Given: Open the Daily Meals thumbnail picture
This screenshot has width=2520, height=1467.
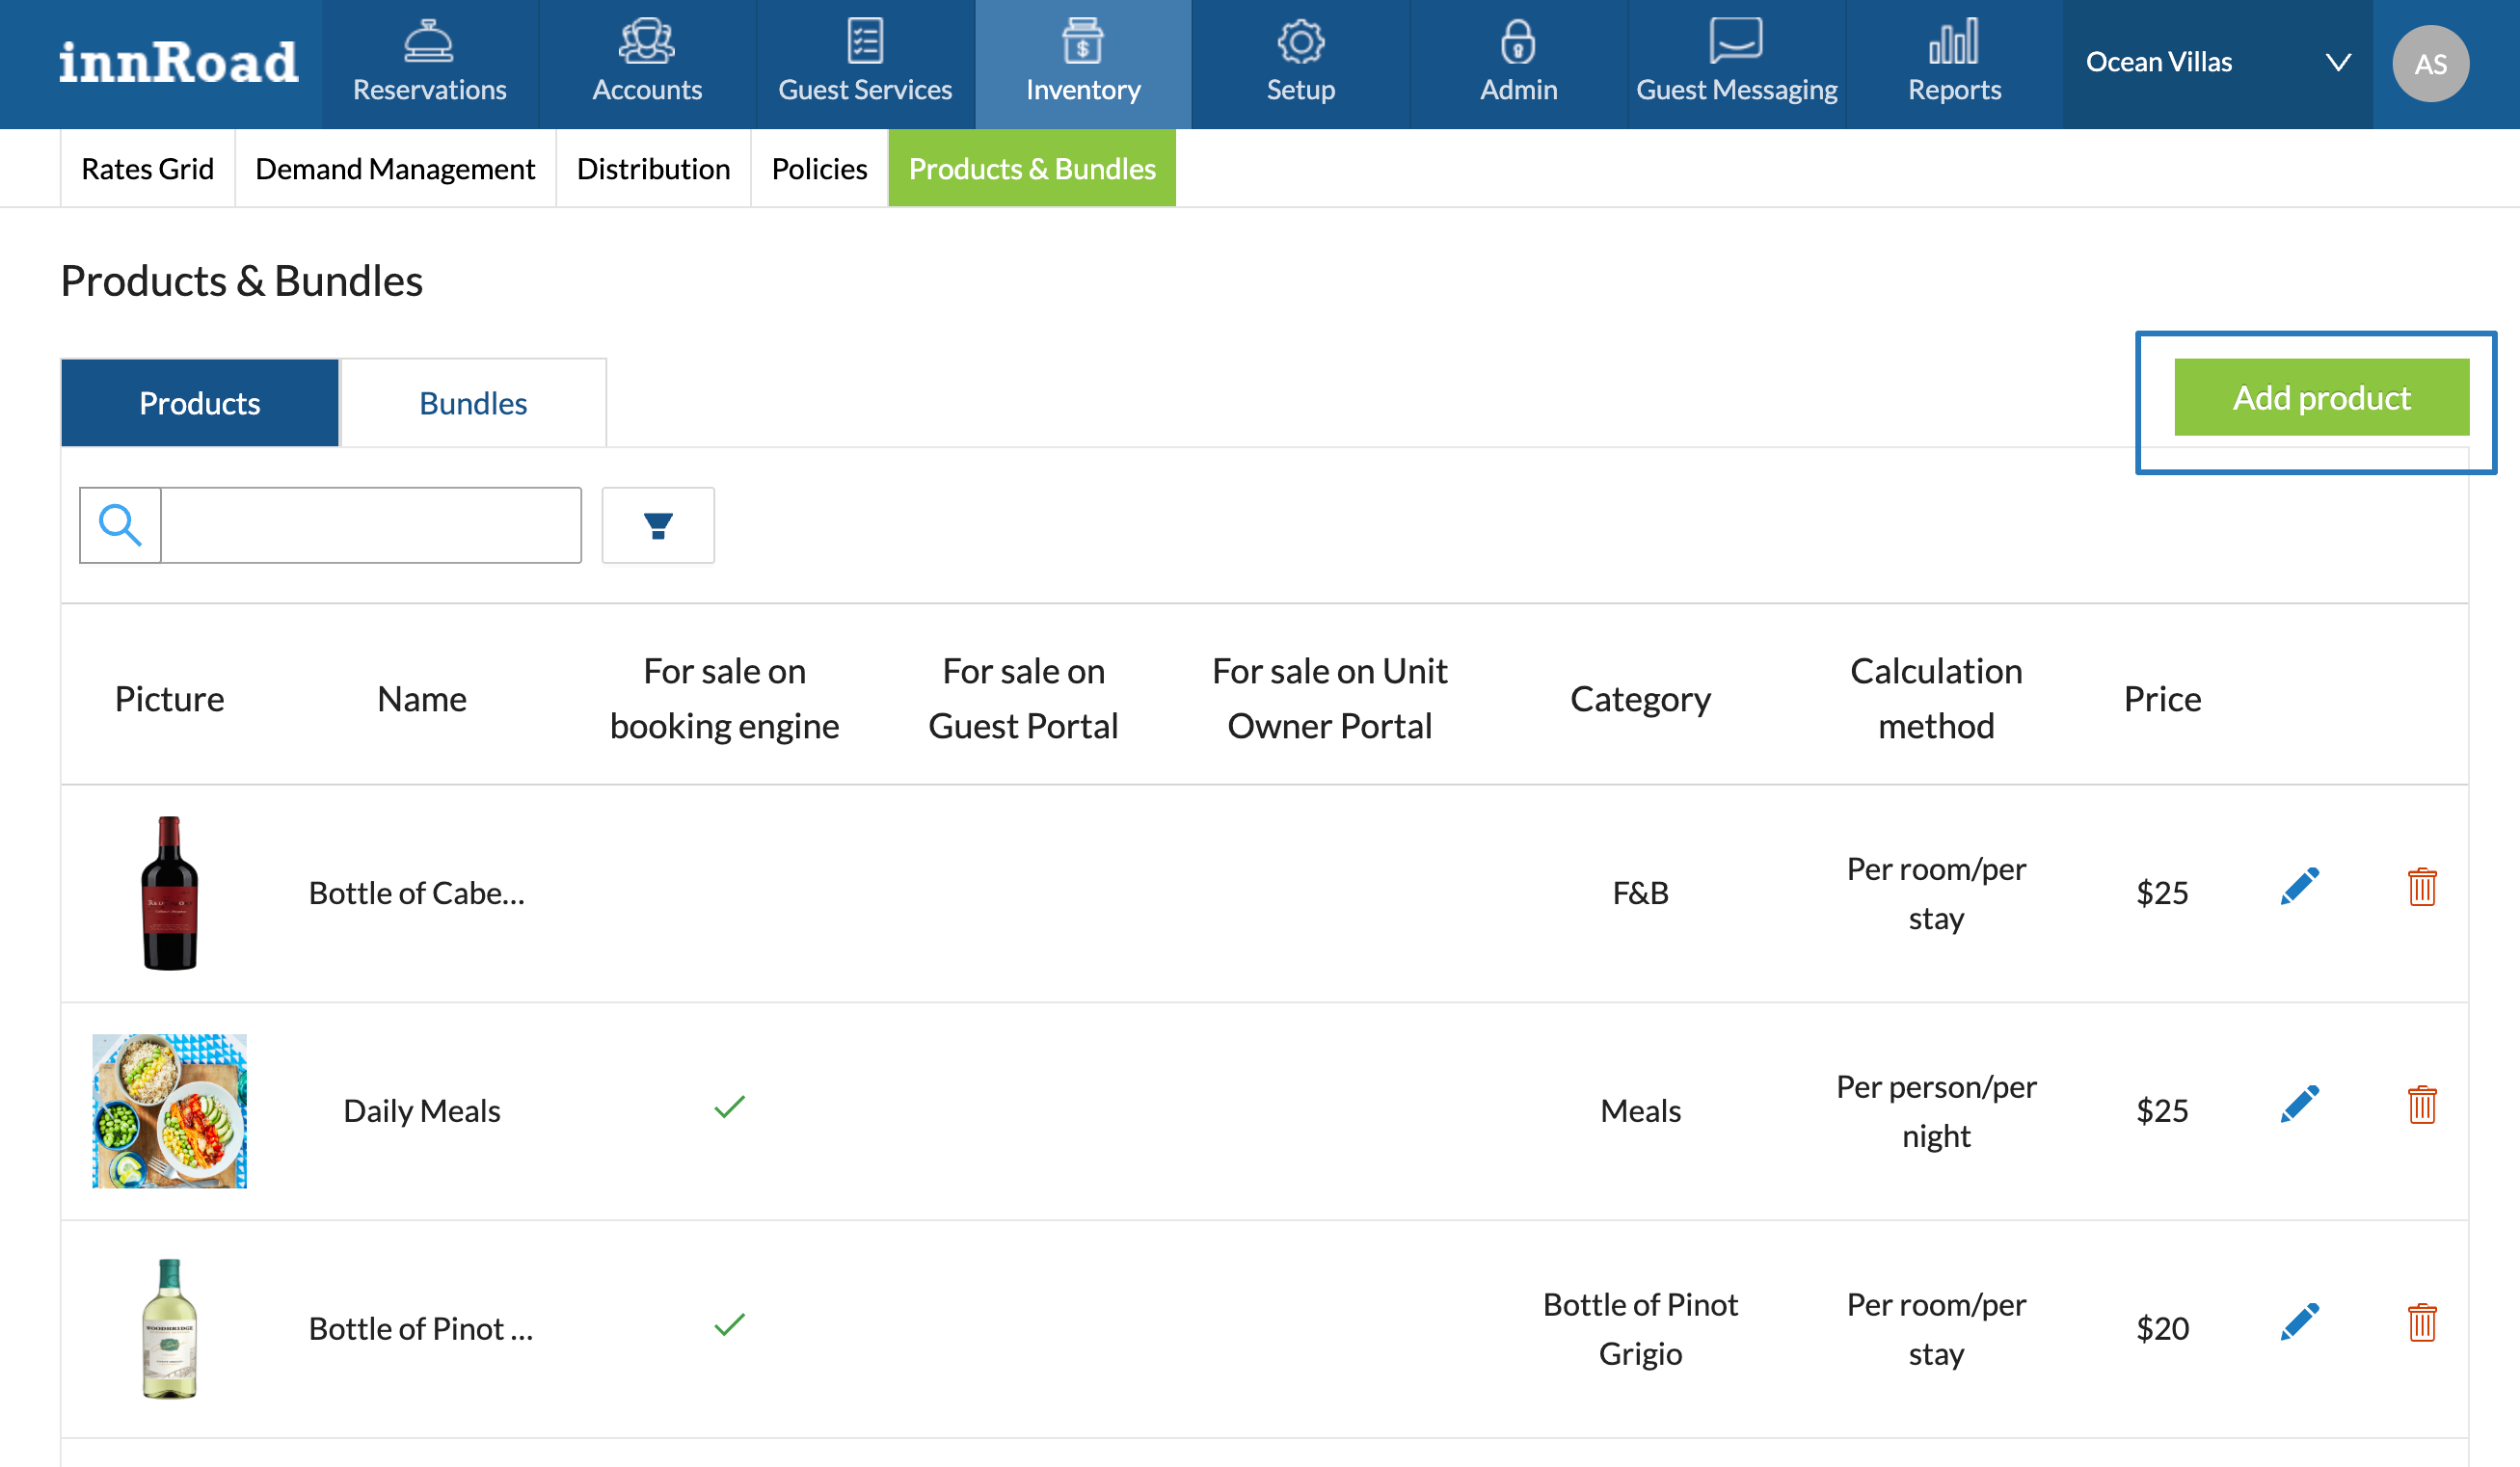Looking at the screenshot, I should [x=169, y=1110].
